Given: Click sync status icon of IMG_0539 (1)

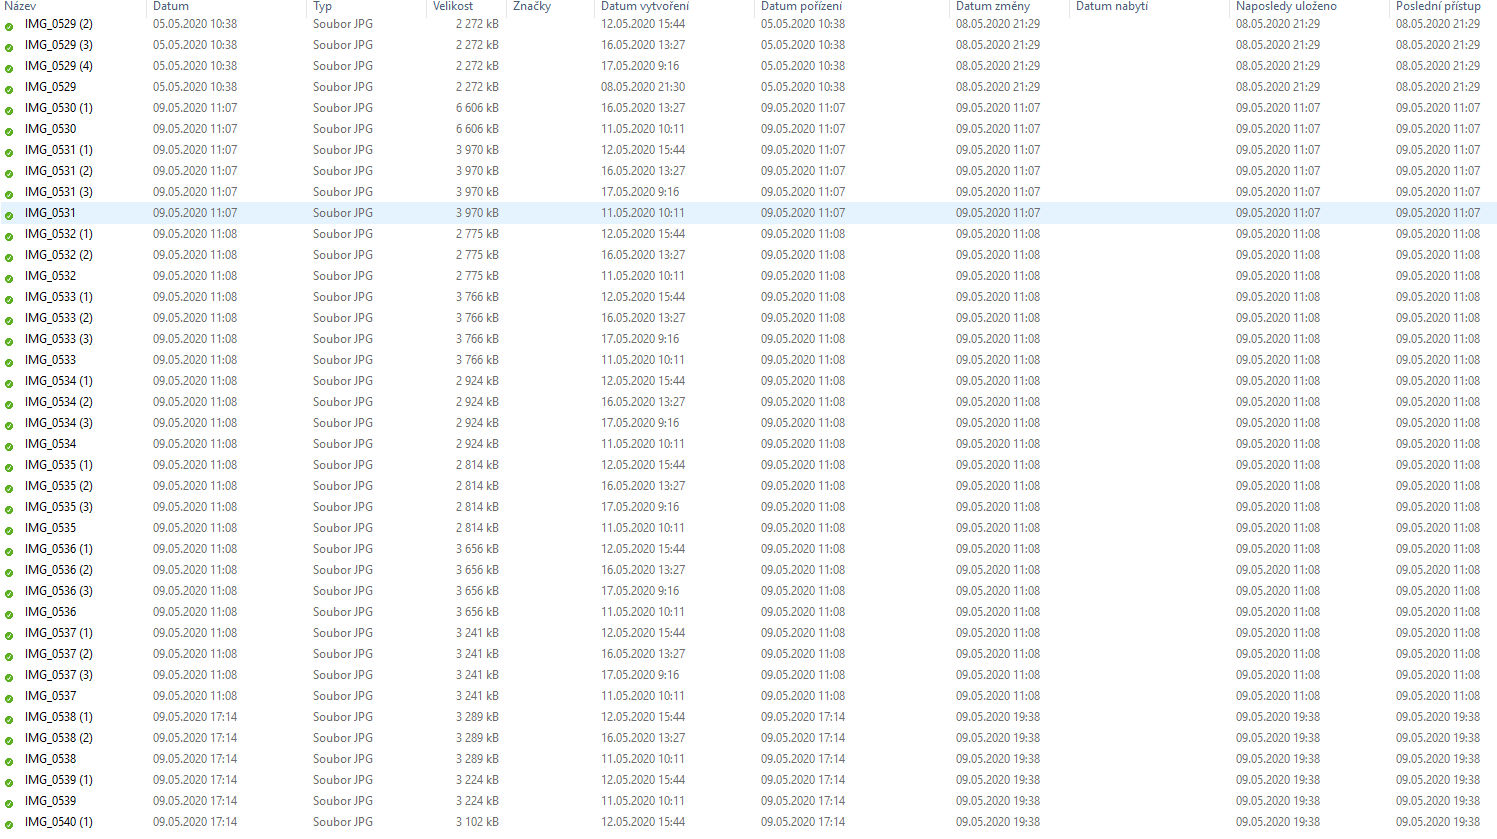Looking at the screenshot, I should [x=9, y=781].
